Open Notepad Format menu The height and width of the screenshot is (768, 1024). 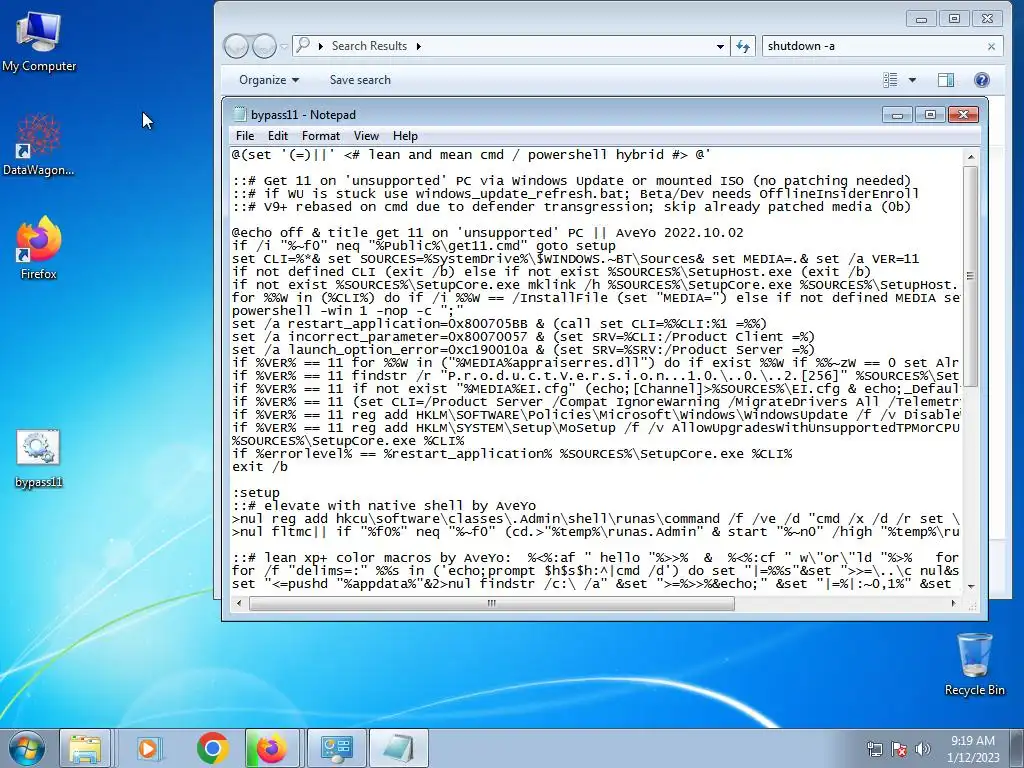pyautogui.click(x=321, y=136)
